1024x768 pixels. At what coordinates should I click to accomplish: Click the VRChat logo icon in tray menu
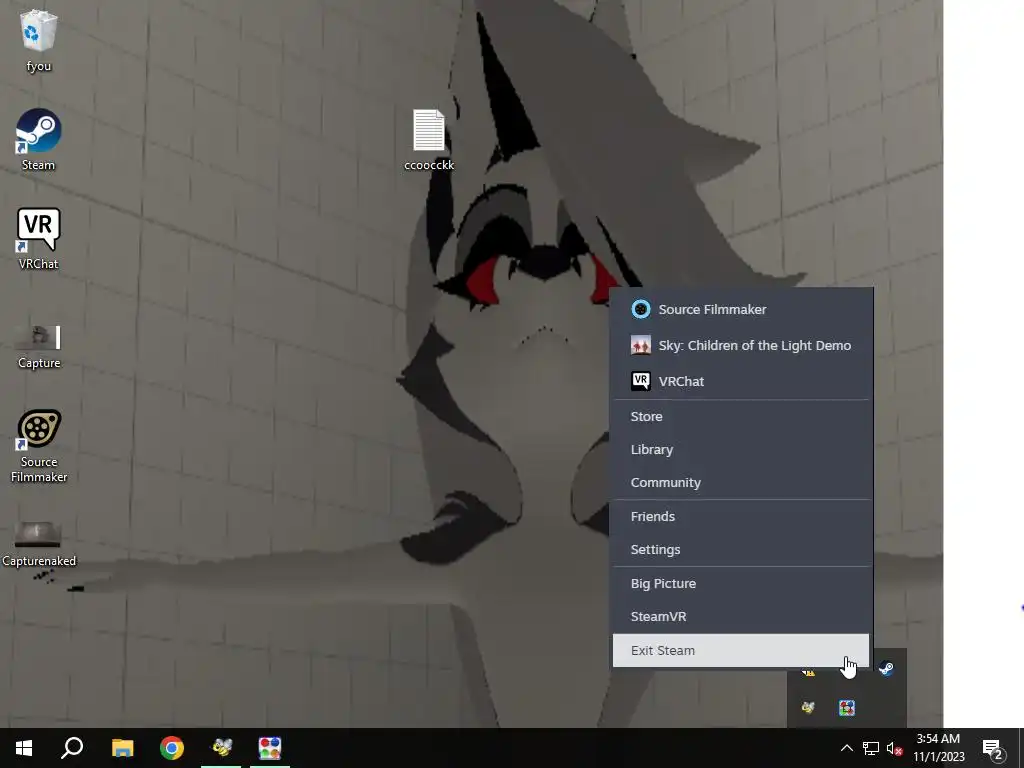point(641,381)
